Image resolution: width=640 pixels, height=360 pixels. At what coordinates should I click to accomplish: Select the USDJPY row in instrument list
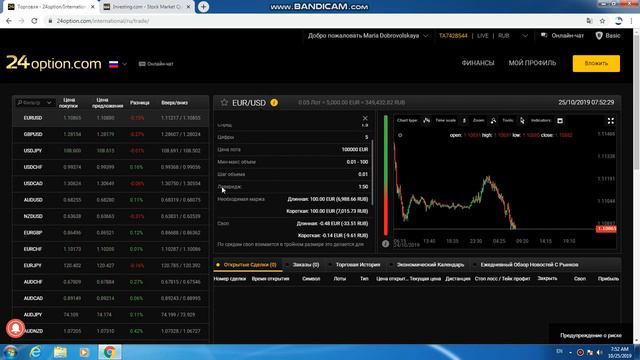click(111, 151)
